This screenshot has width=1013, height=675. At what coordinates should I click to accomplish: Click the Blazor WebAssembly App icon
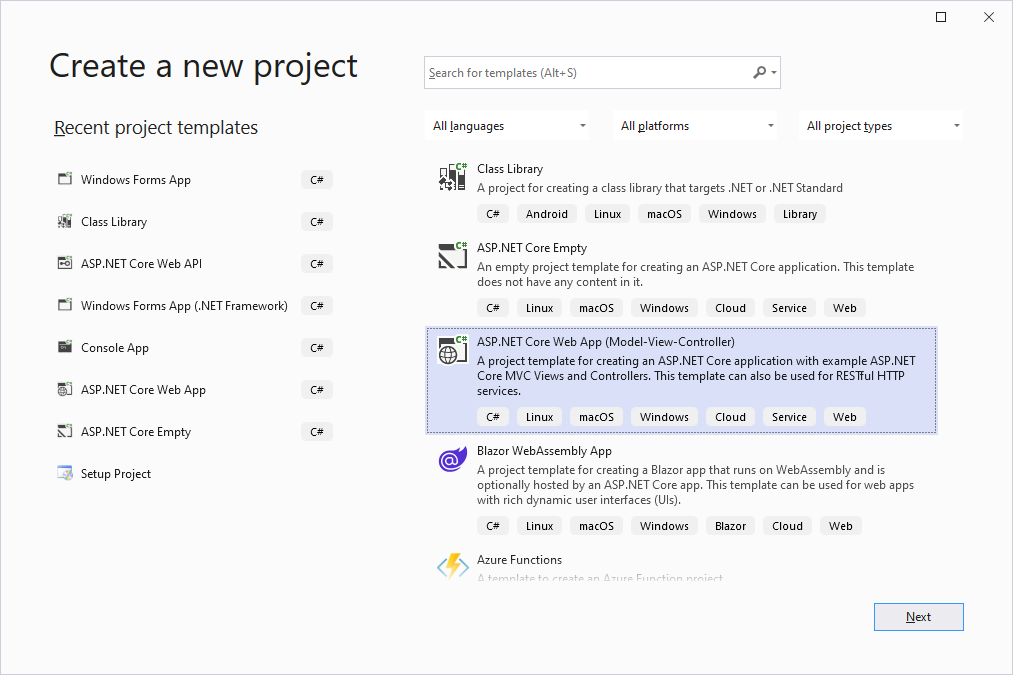tap(452, 459)
